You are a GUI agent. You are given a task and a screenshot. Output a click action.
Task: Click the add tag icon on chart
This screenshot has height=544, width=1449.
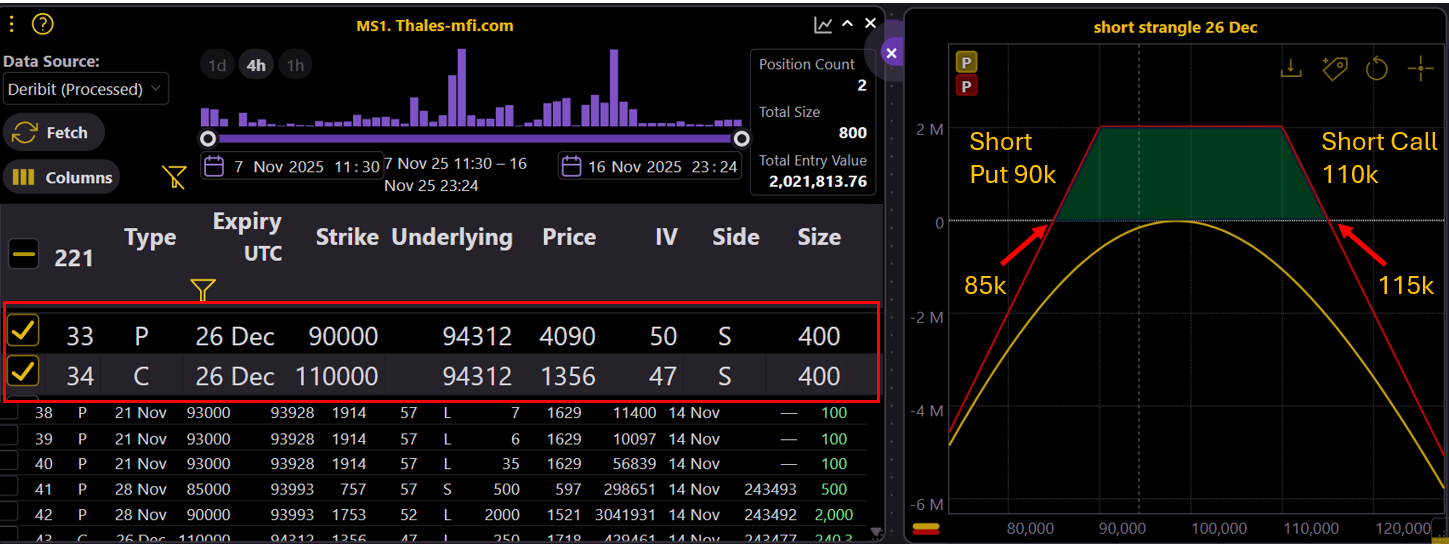1333,68
